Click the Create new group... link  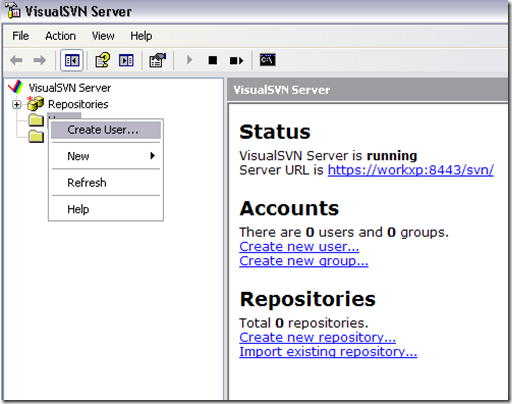pos(304,261)
